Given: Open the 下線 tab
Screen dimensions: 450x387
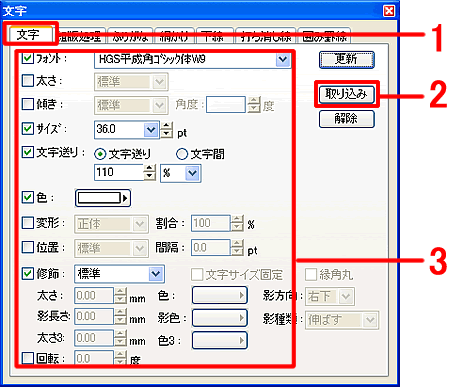Looking at the screenshot, I should (215, 36).
